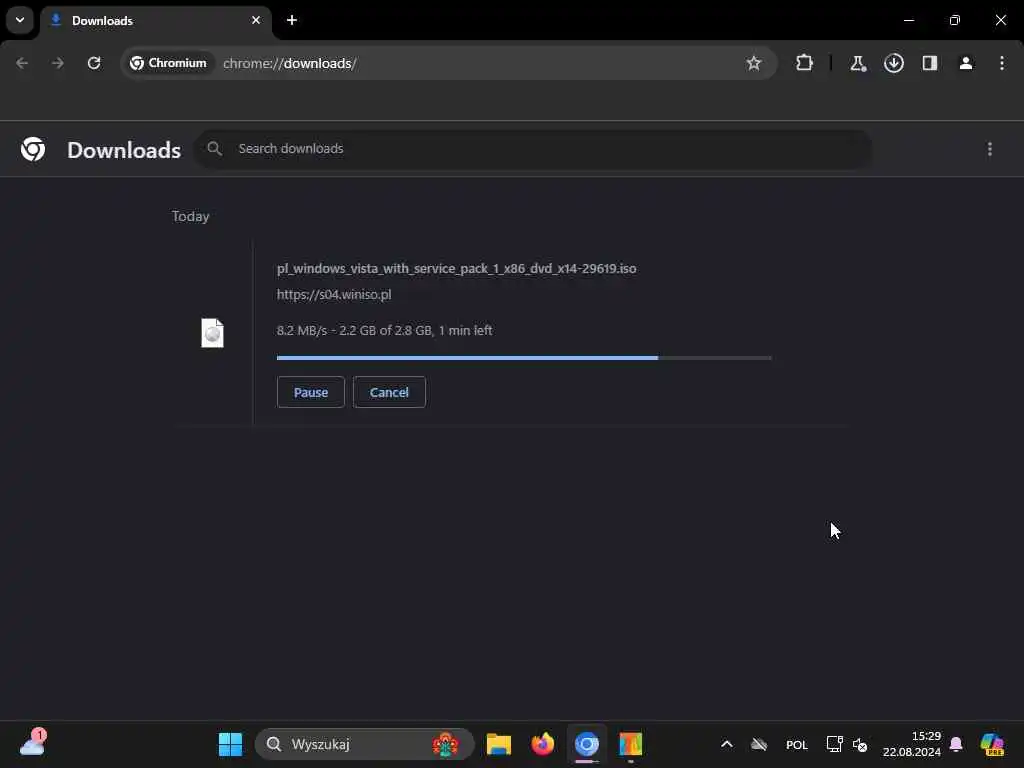Go back to previous page
This screenshot has height=768, width=1024.
(x=22, y=63)
